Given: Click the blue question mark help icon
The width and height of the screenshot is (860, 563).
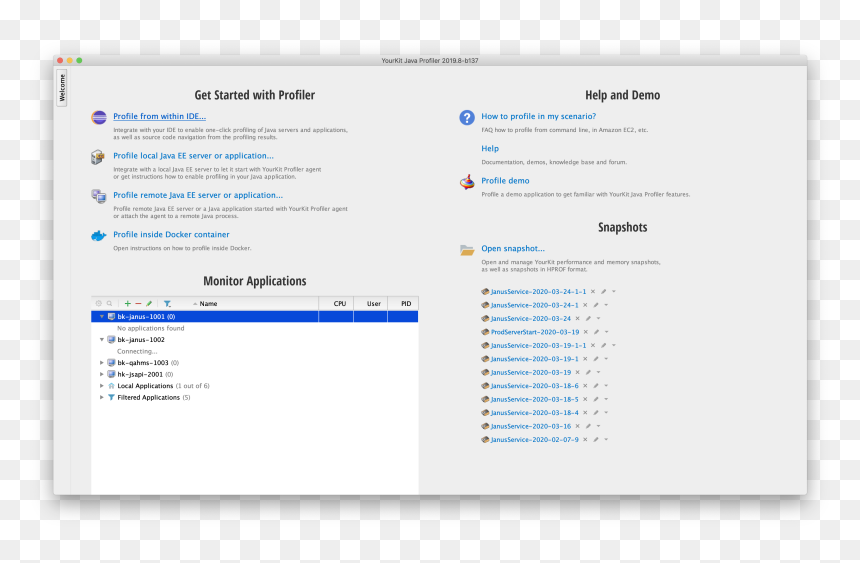Looking at the screenshot, I should click(467, 117).
